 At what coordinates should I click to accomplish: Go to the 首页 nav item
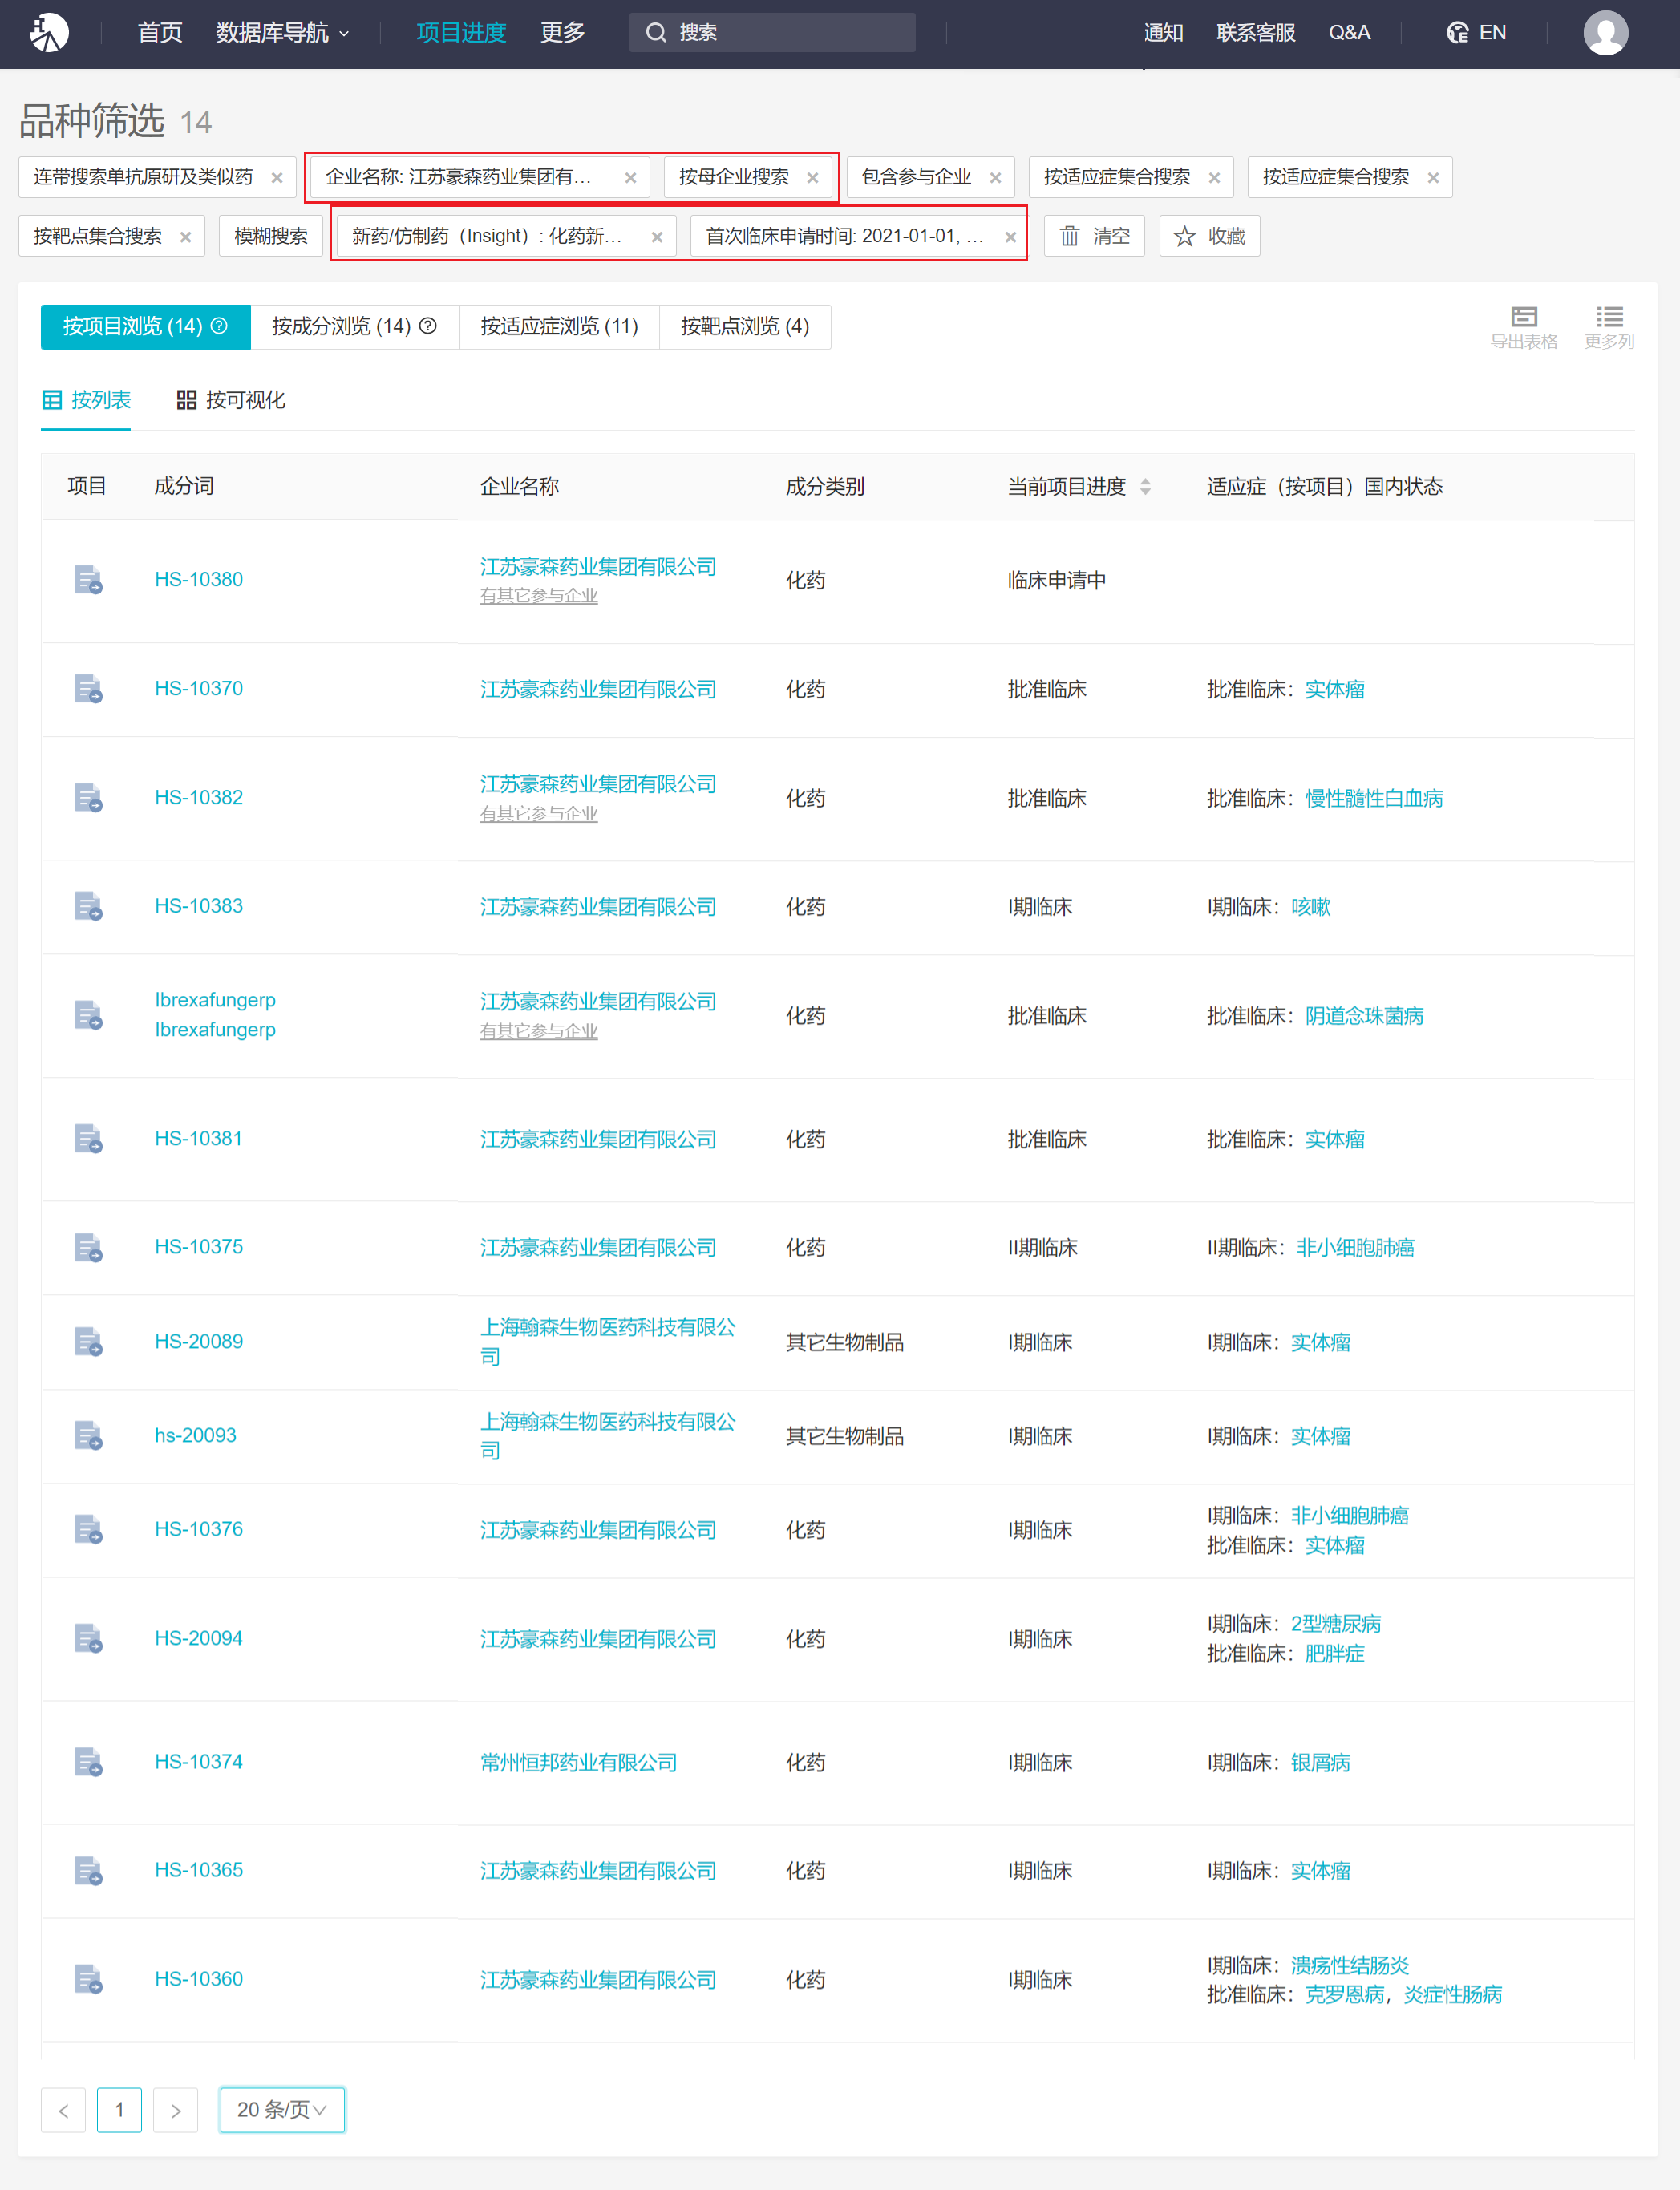pos(160,33)
